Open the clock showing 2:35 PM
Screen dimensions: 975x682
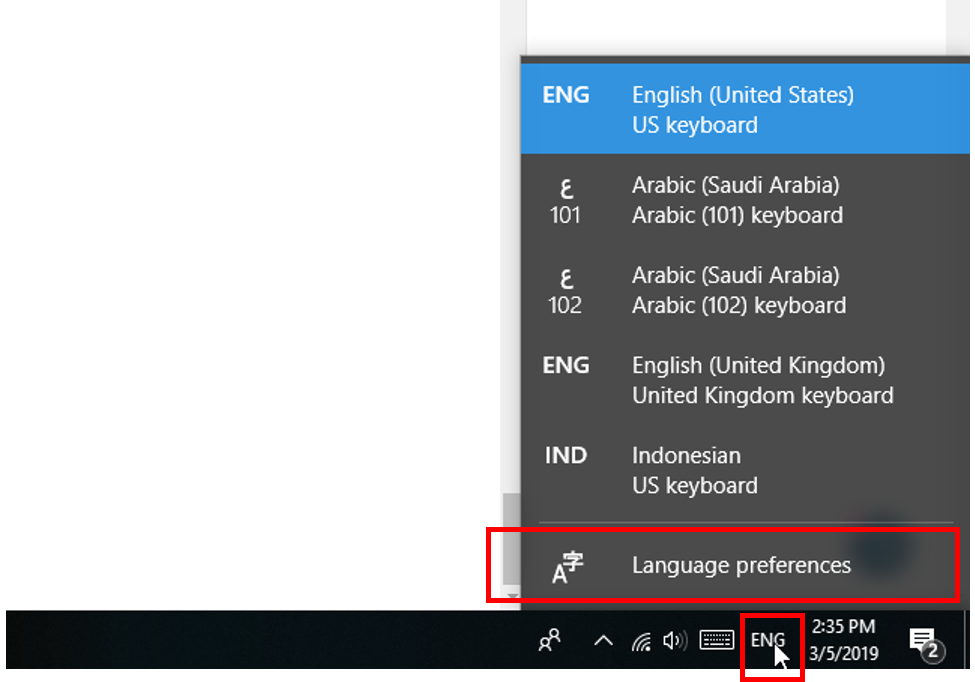point(843,627)
